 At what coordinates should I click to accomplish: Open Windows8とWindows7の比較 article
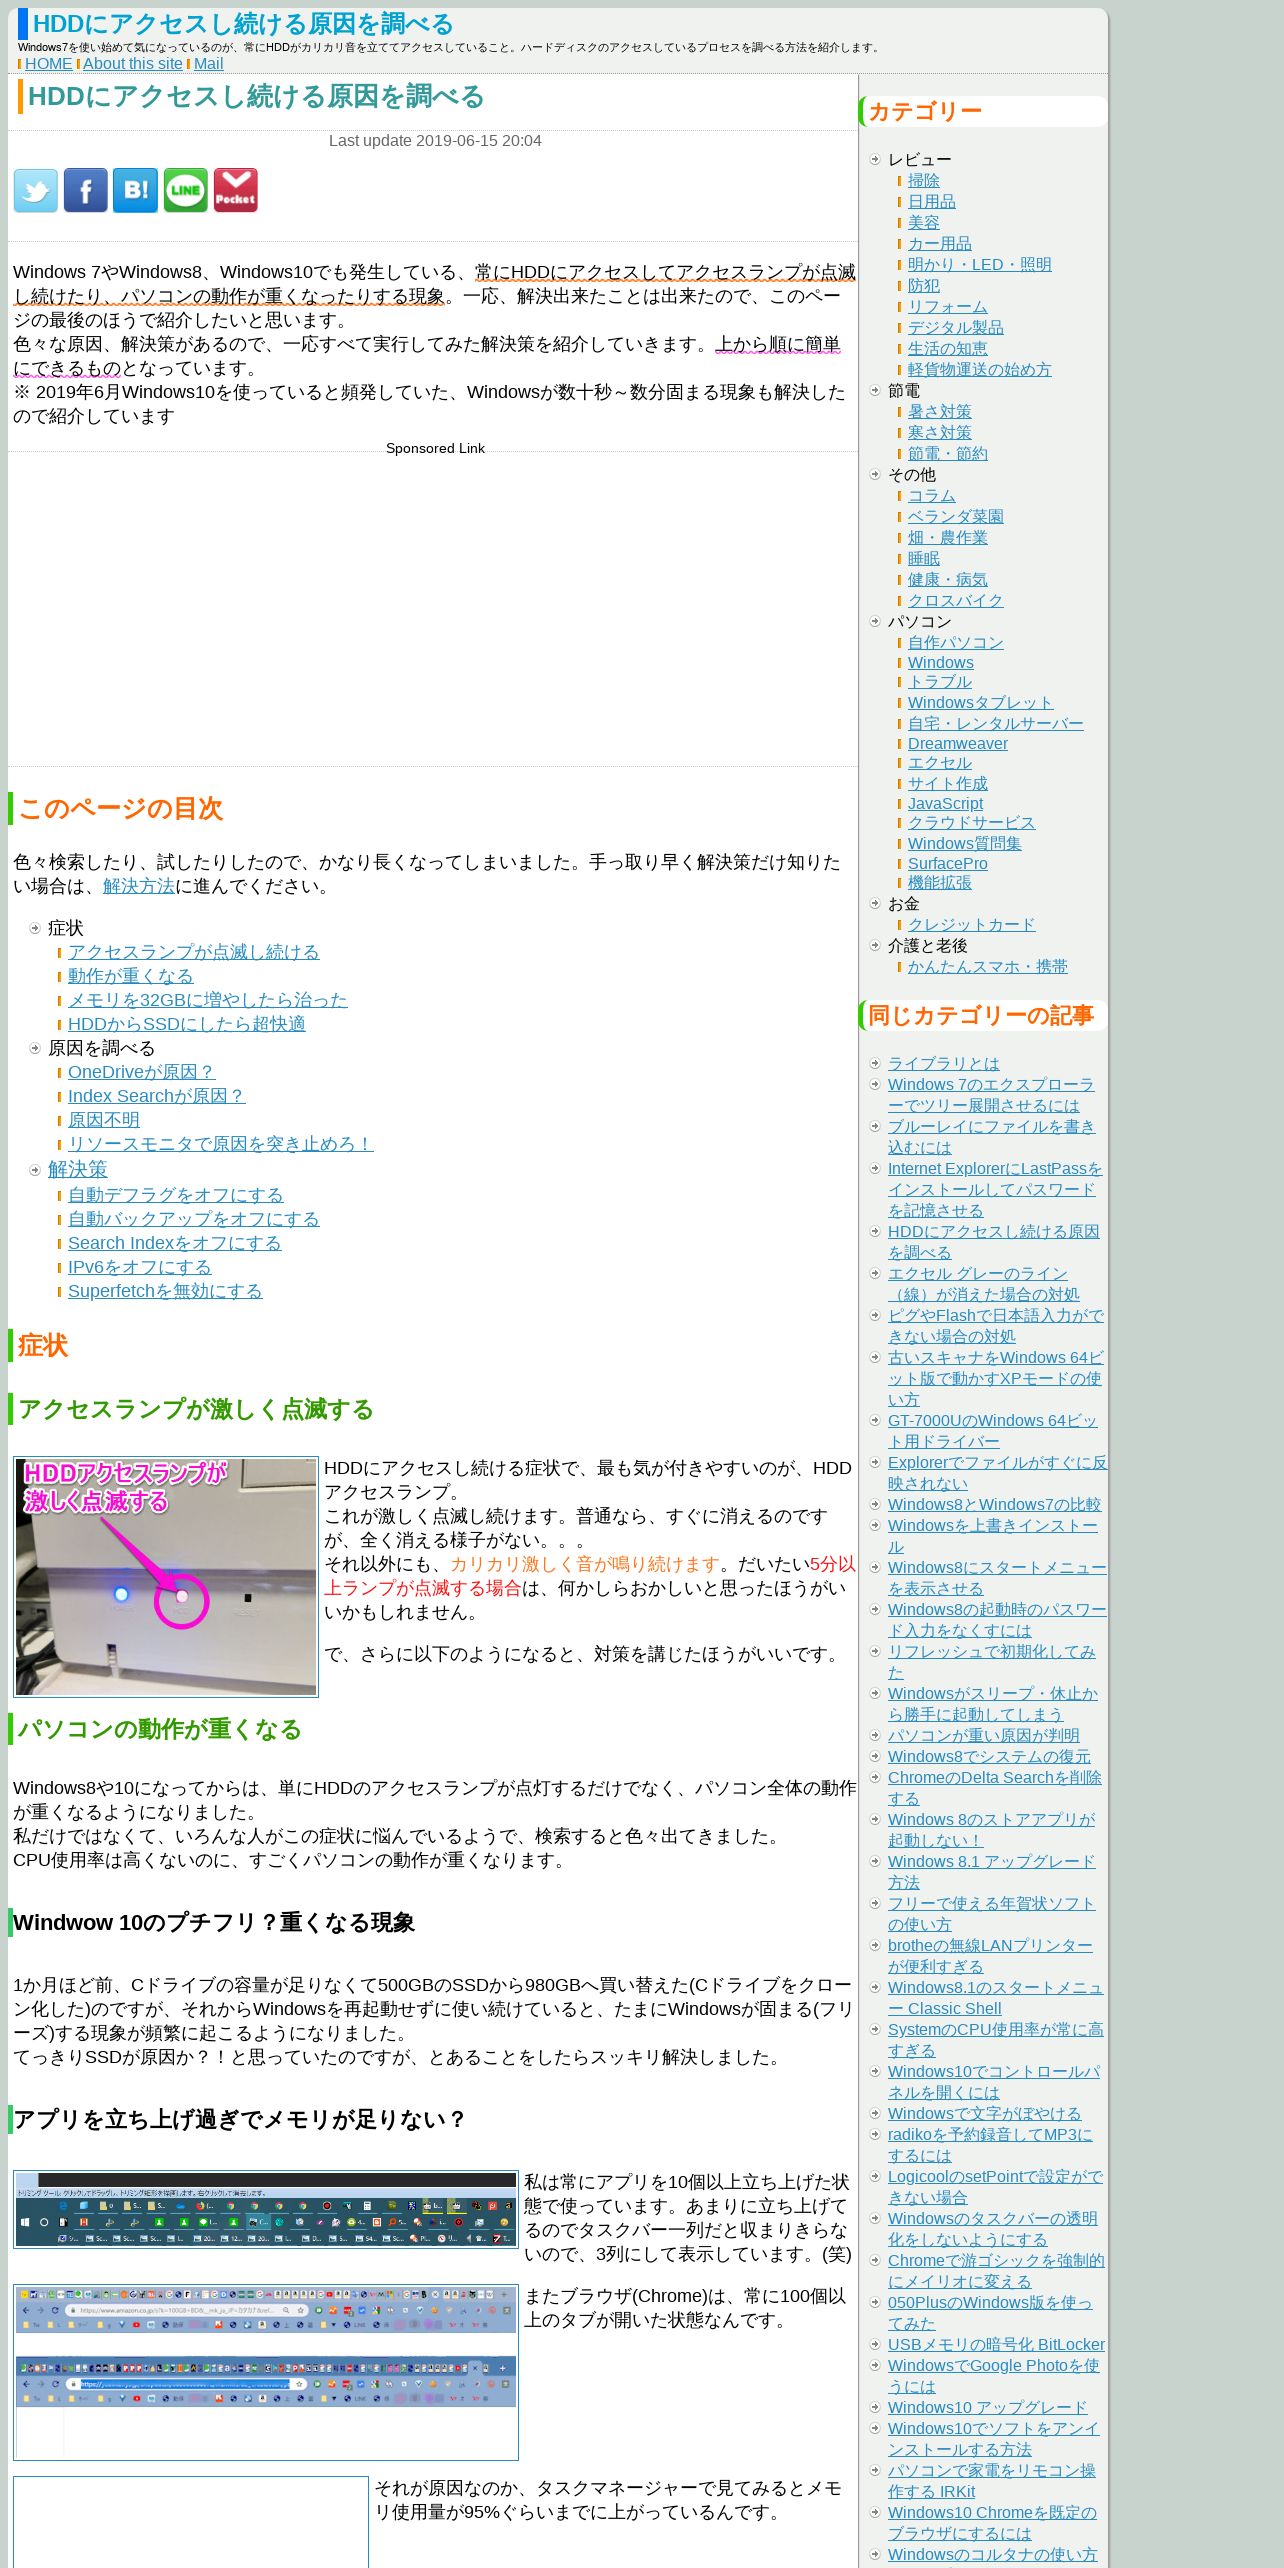995,1505
